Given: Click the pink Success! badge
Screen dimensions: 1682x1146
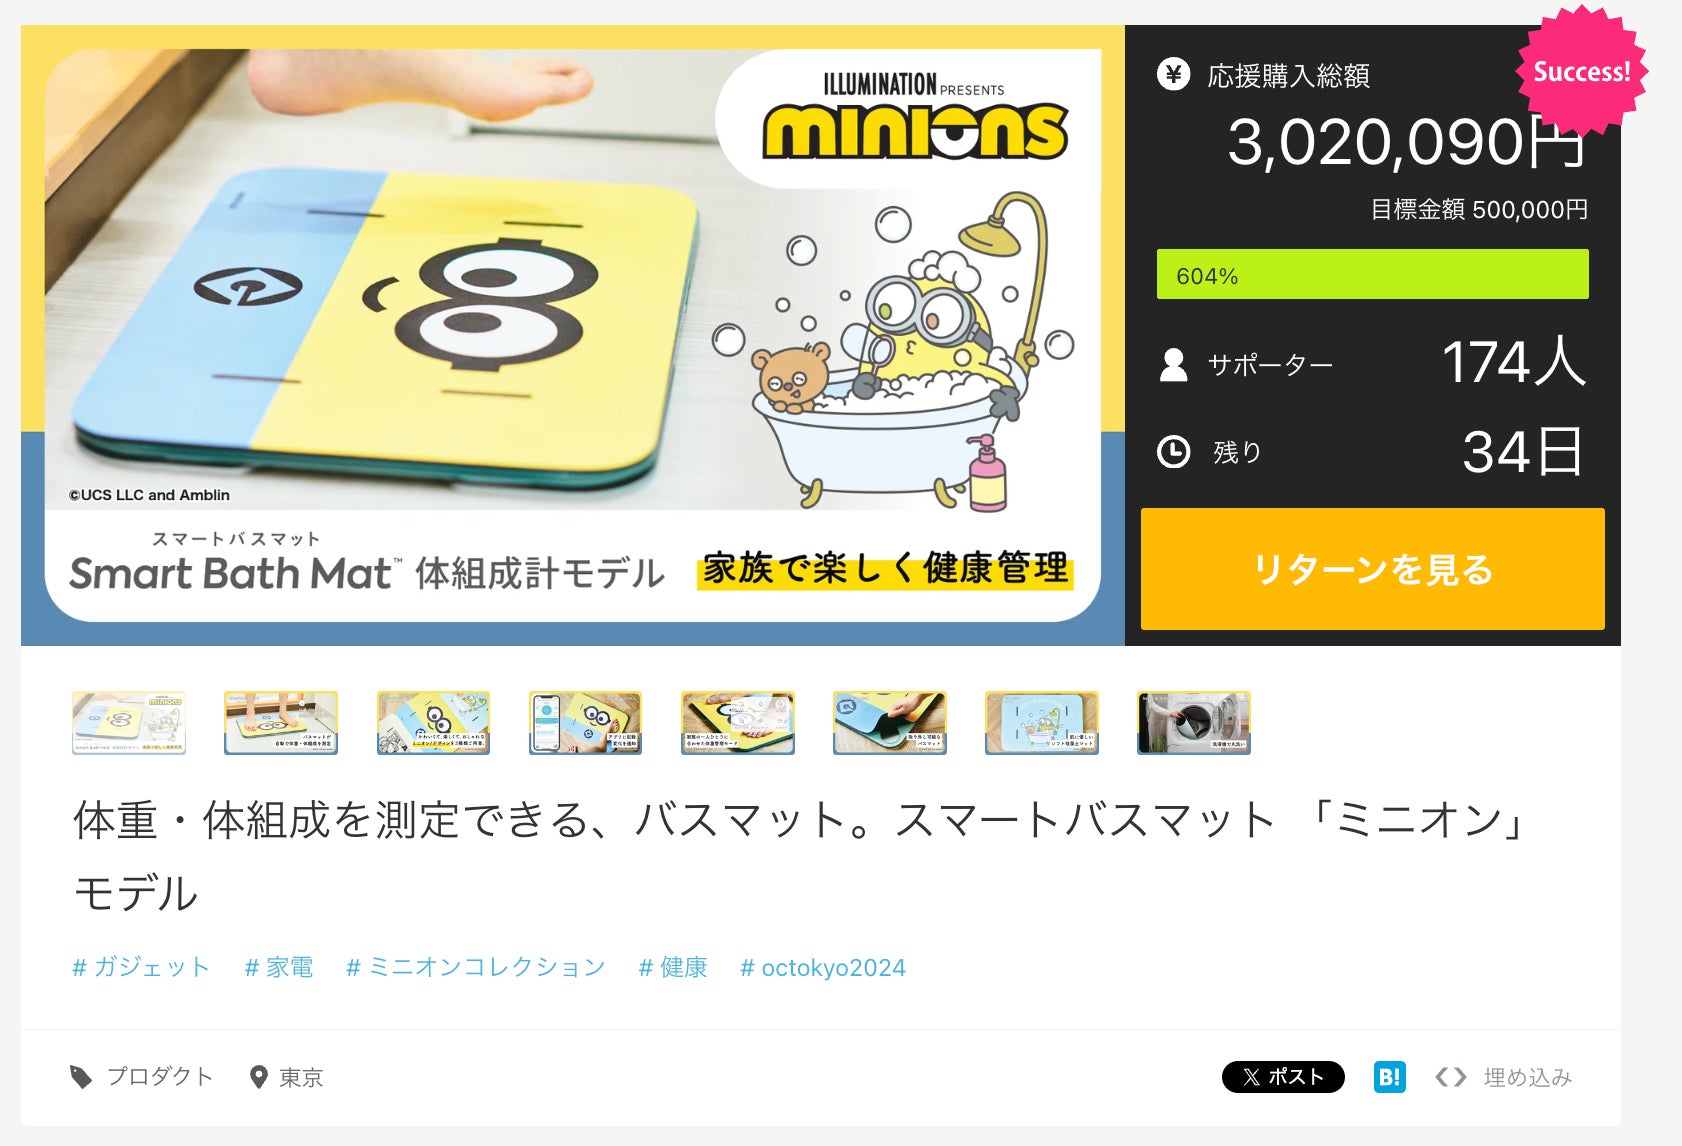Looking at the screenshot, I should [x=1582, y=72].
